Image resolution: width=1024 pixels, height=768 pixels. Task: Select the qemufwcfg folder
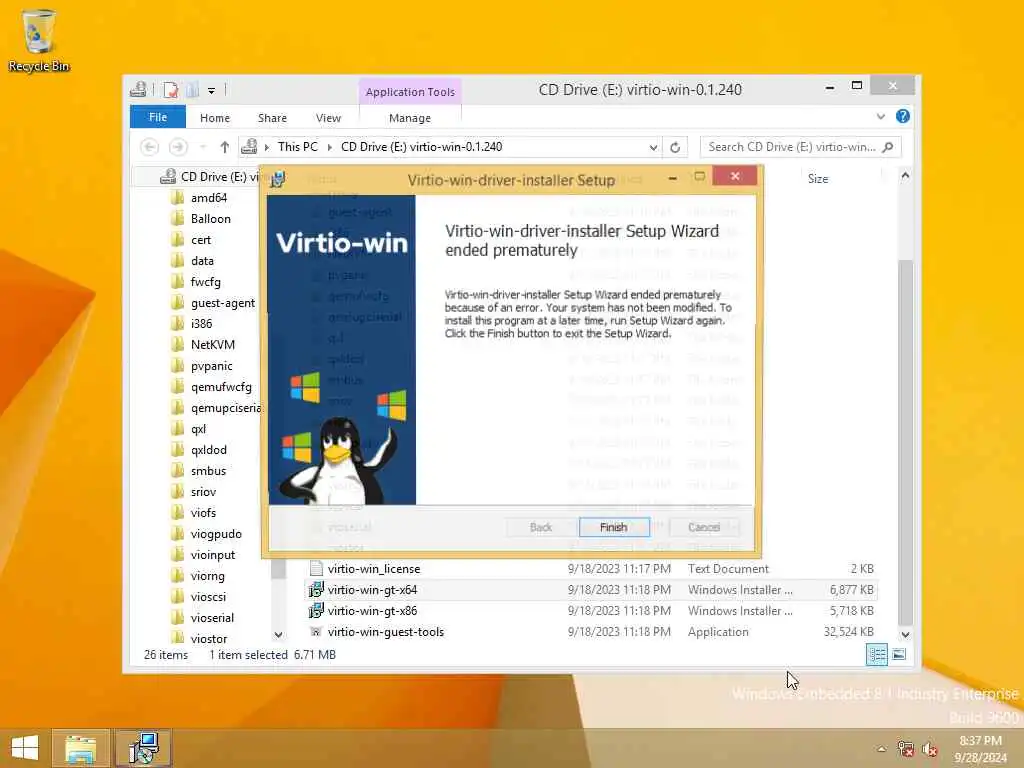click(221, 387)
